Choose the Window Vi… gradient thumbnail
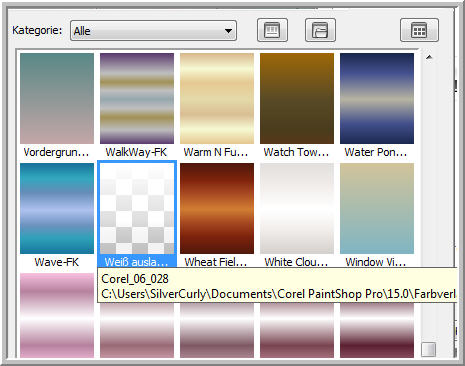 click(x=377, y=208)
